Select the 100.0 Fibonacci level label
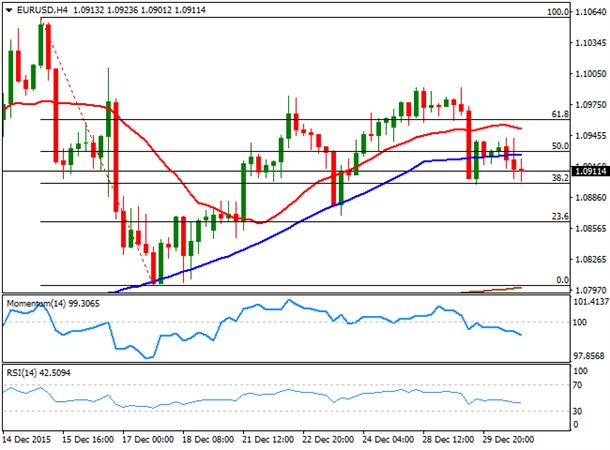 tap(558, 12)
